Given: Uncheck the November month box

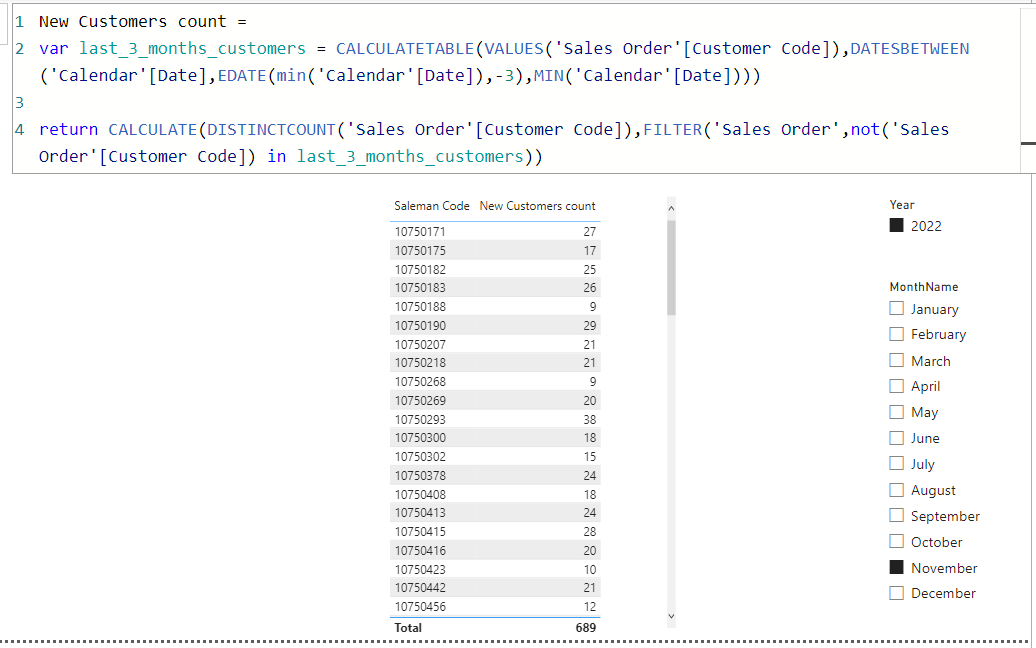Looking at the screenshot, I should pos(897,567).
